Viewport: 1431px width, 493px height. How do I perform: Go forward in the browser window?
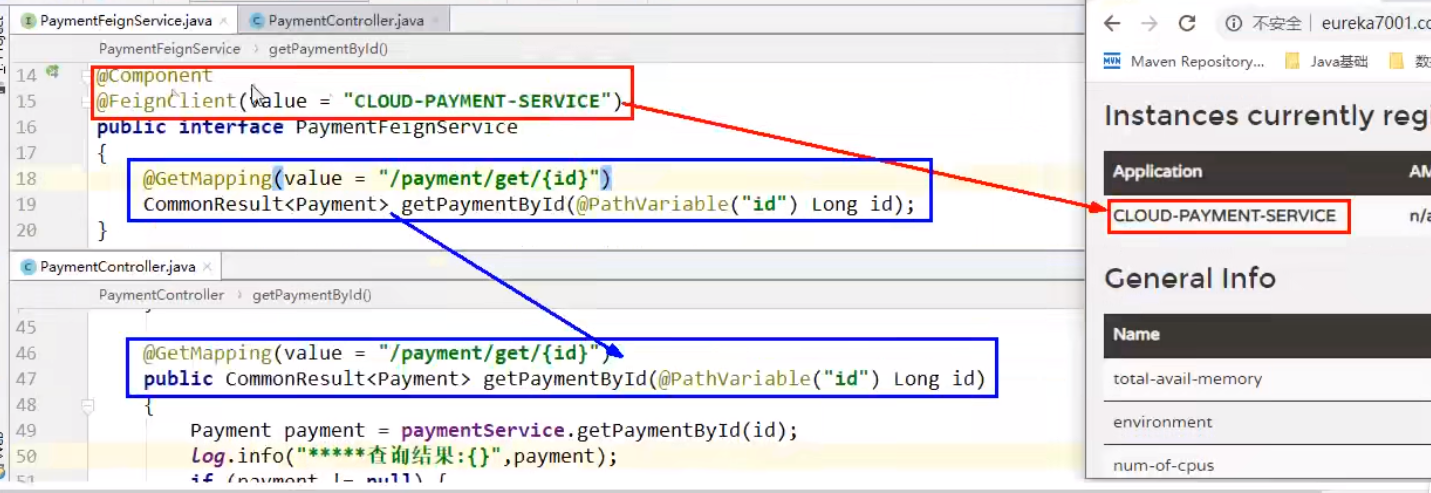click(1149, 23)
